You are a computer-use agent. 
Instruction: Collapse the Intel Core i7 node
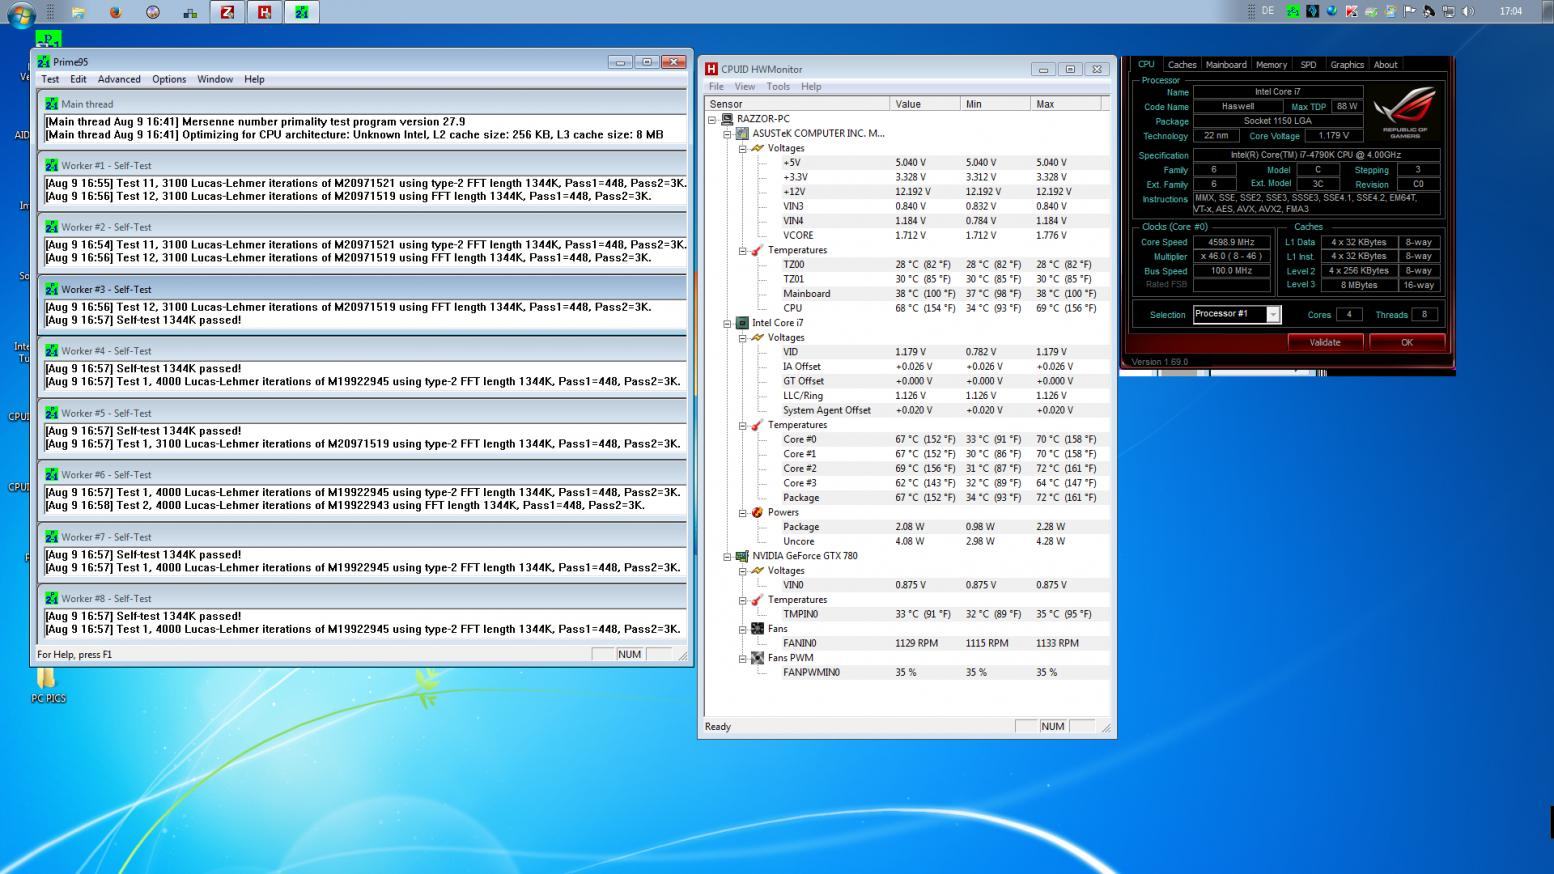pos(727,323)
